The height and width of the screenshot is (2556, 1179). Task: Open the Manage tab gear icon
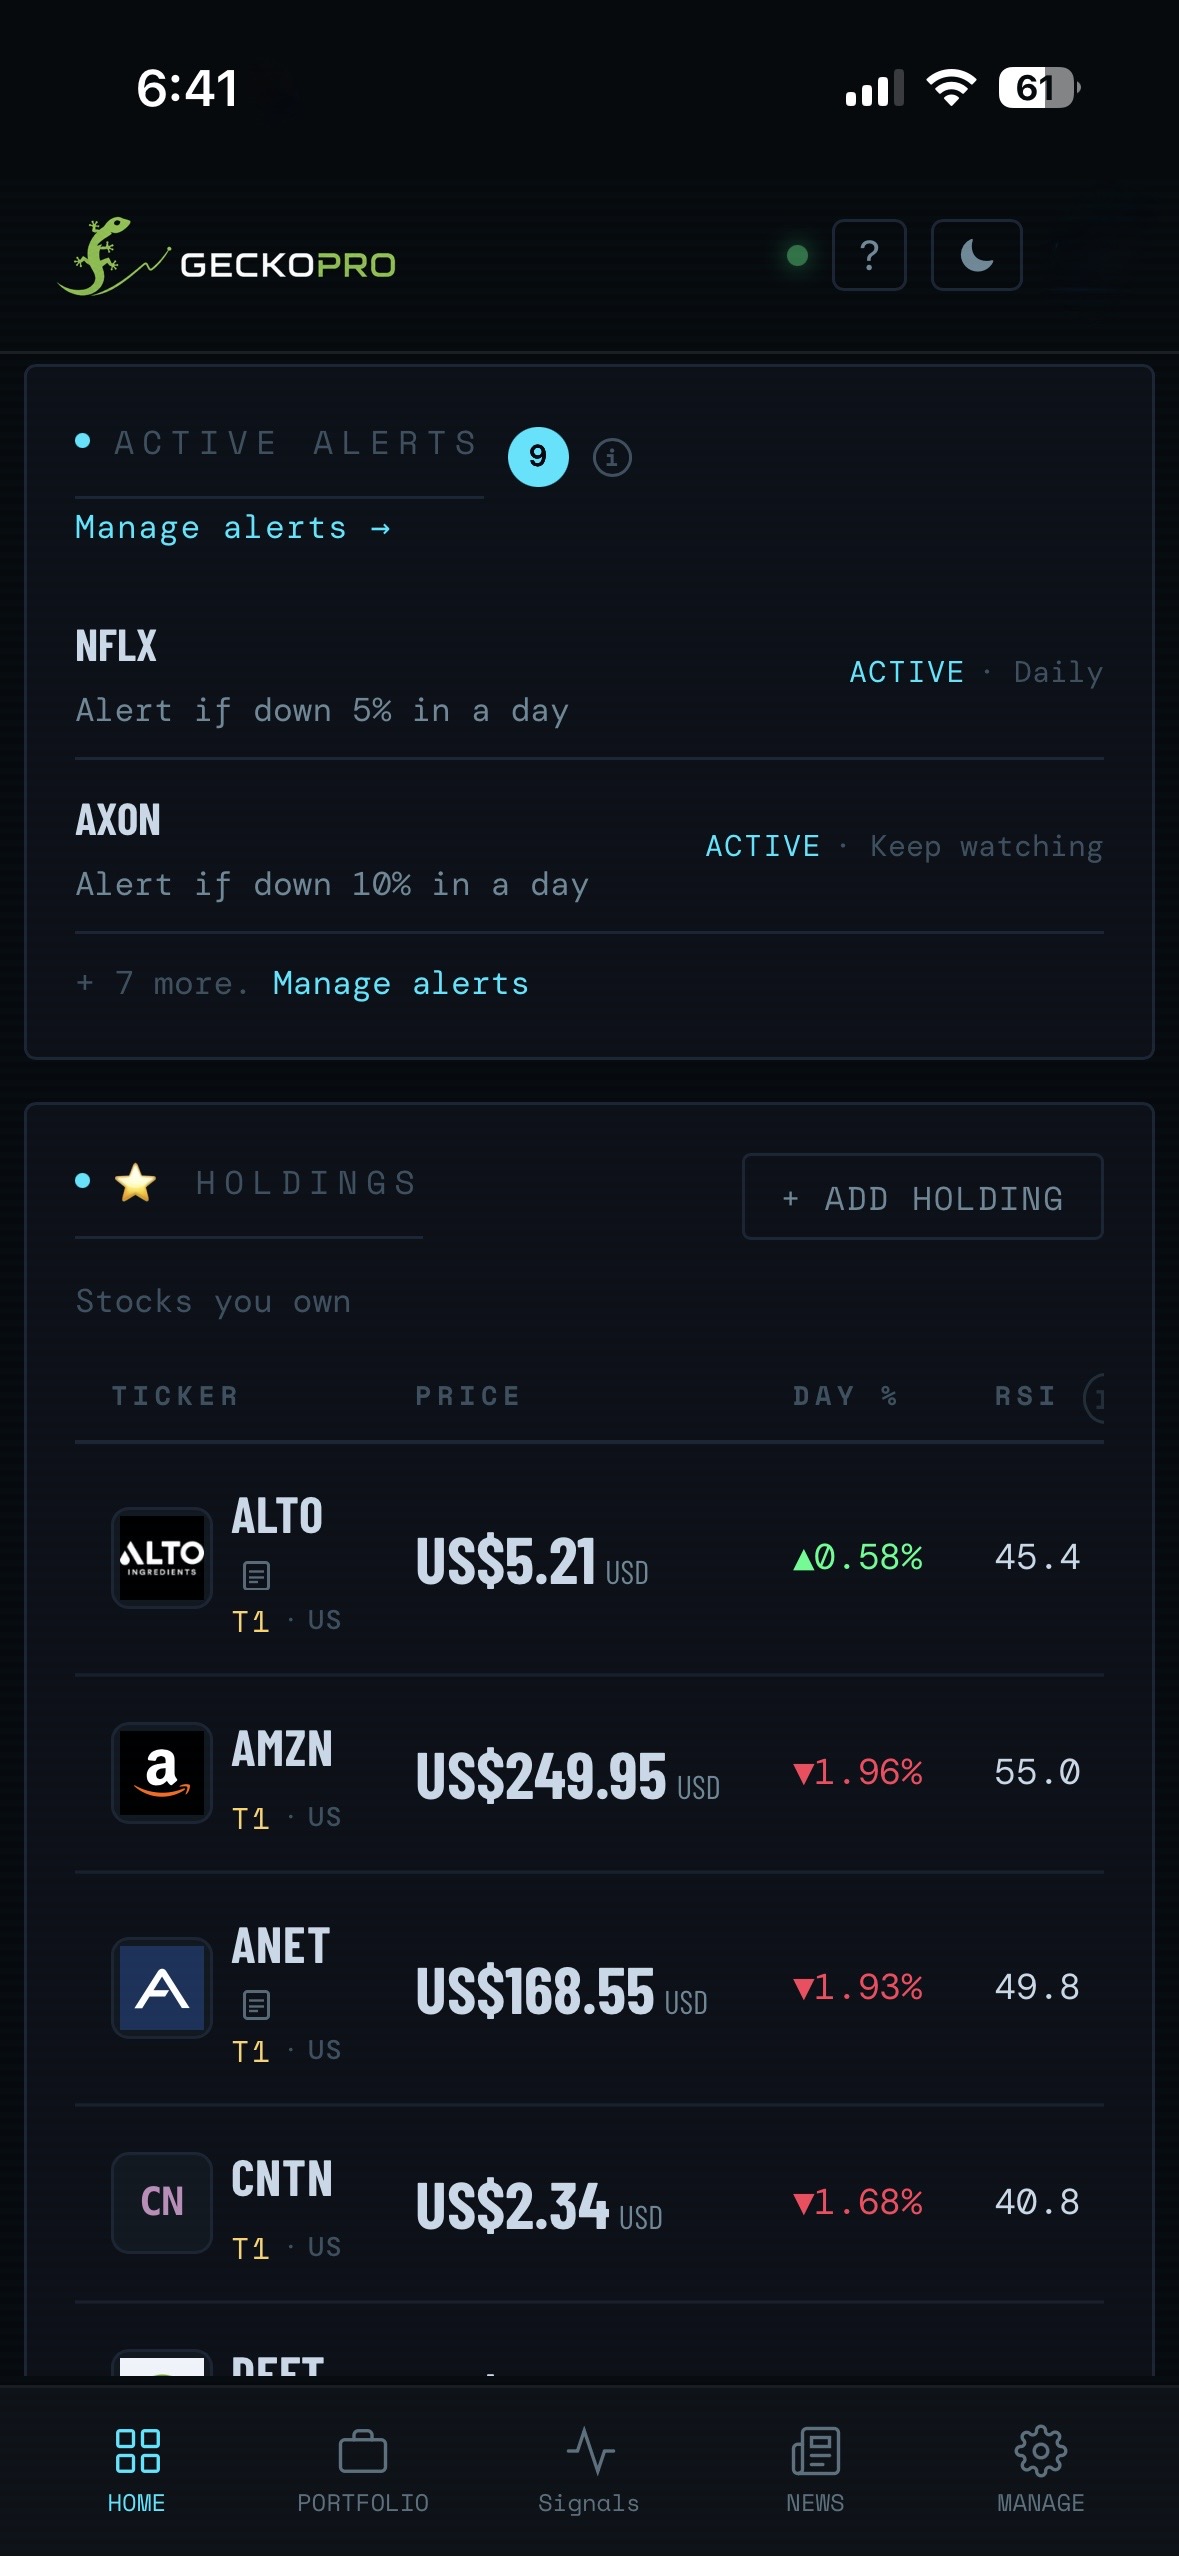(1041, 2451)
